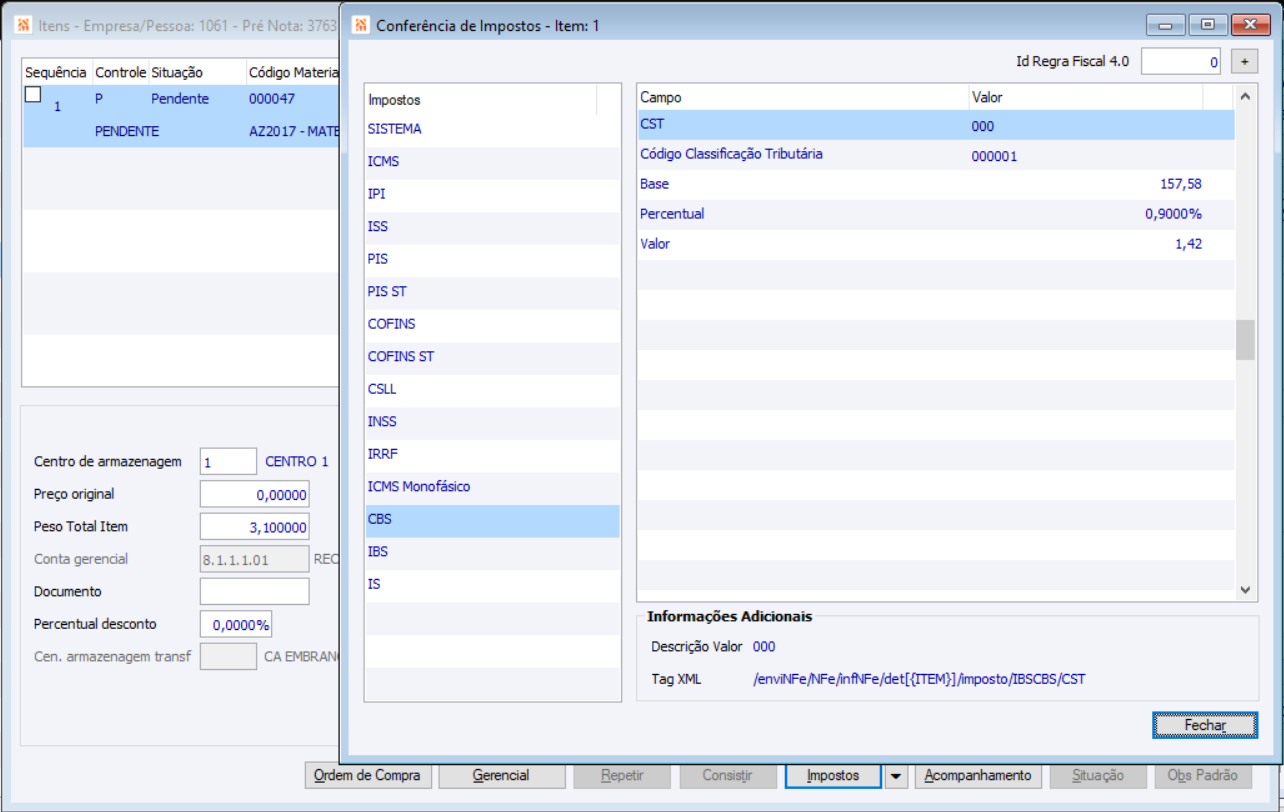Focus the Peso Total Item field
The height and width of the screenshot is (812, 1284).
click(254, 526)
